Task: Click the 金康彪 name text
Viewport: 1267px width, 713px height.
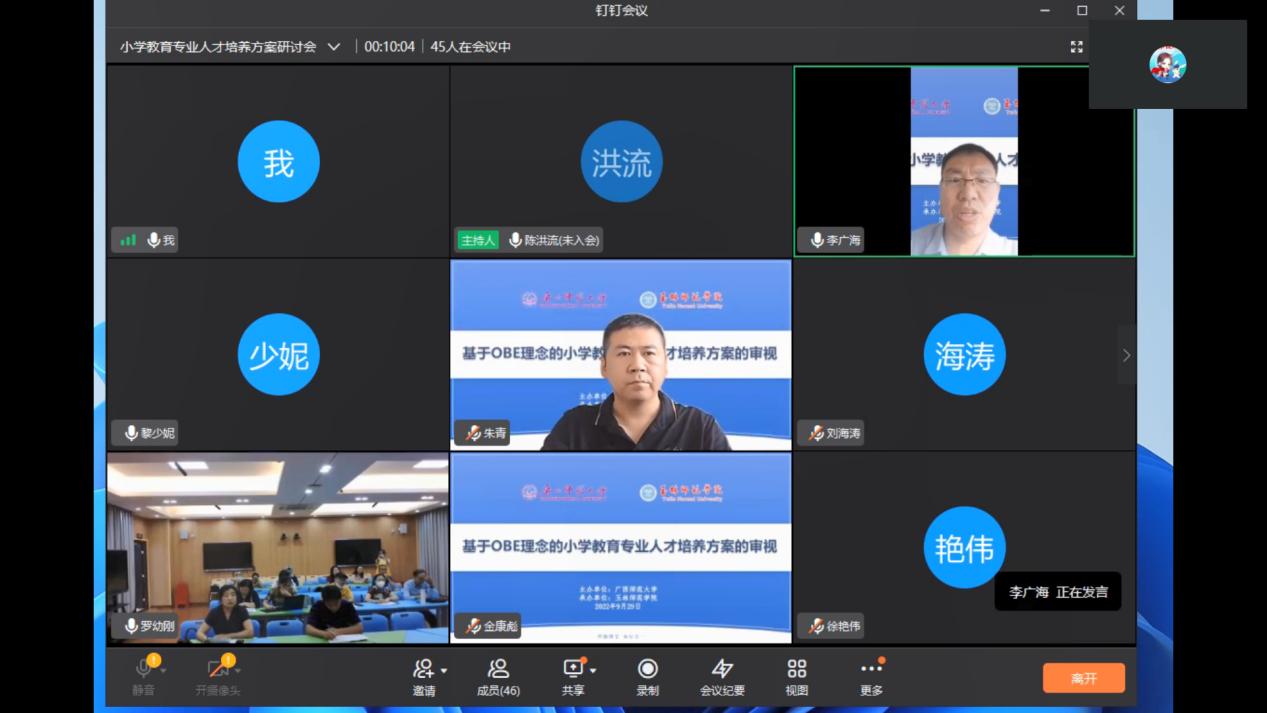Action: click(501, 626)
